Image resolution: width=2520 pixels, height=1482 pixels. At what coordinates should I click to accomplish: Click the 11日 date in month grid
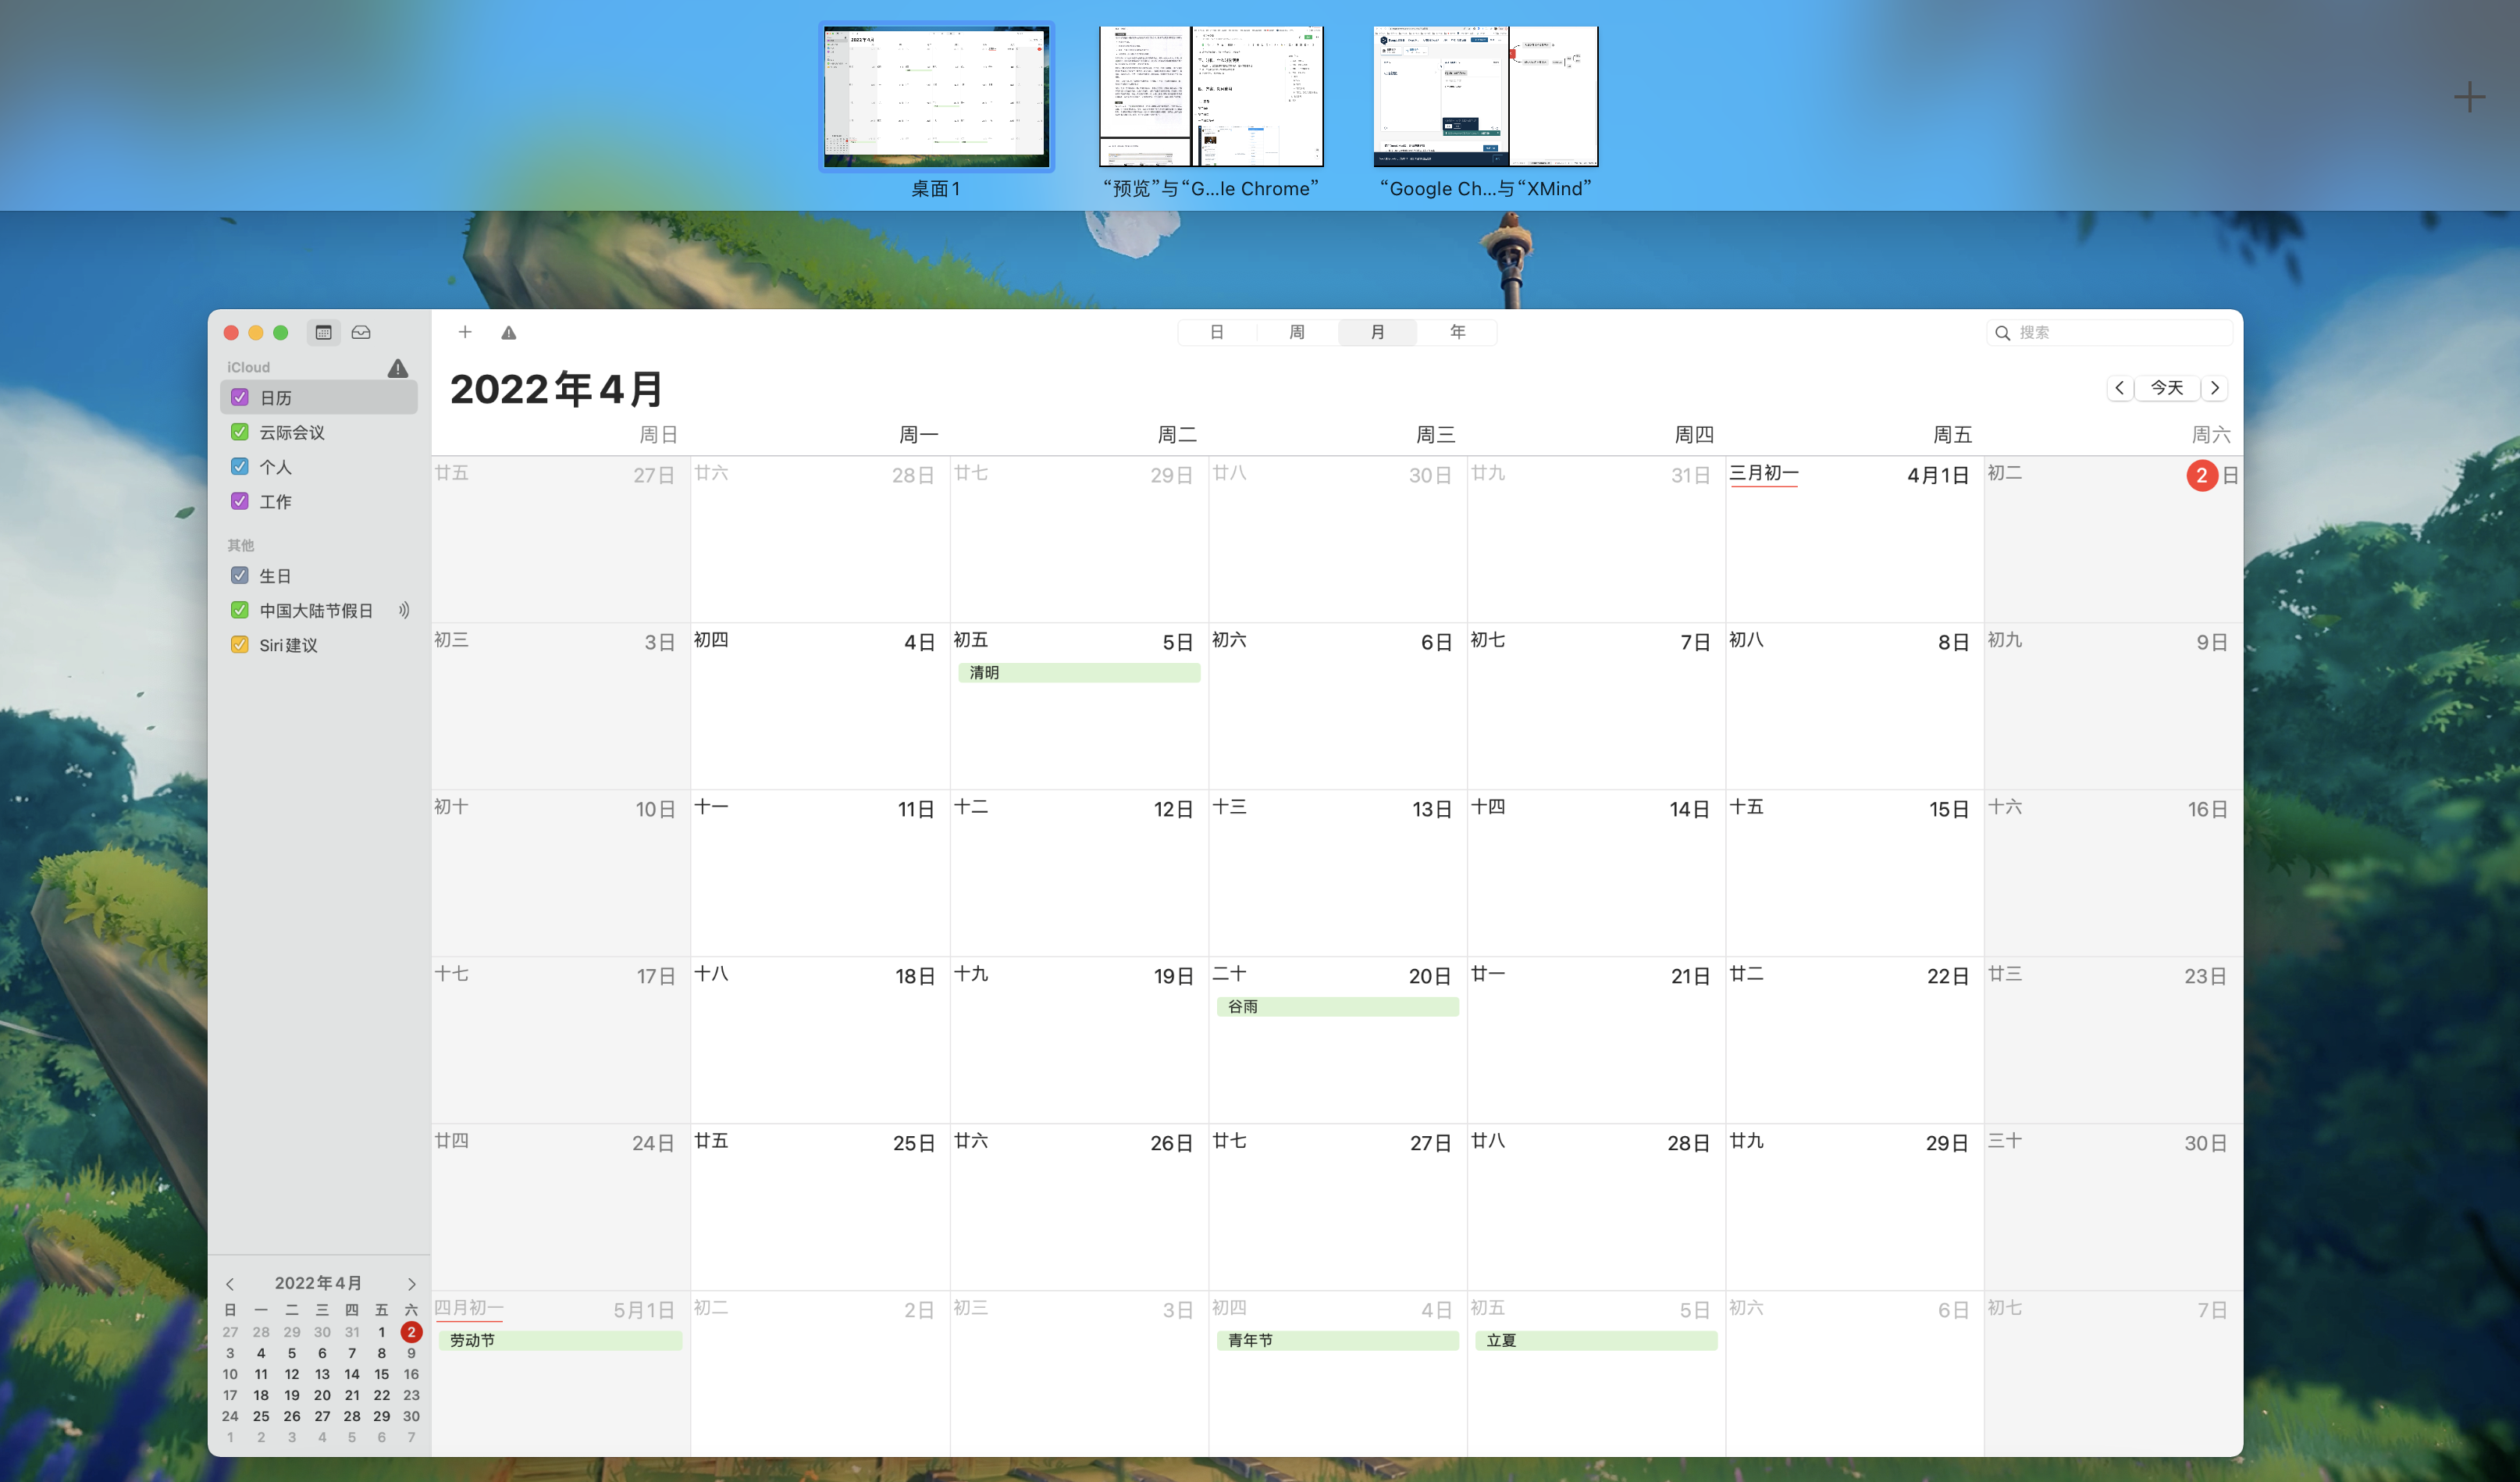pos(916,810)
